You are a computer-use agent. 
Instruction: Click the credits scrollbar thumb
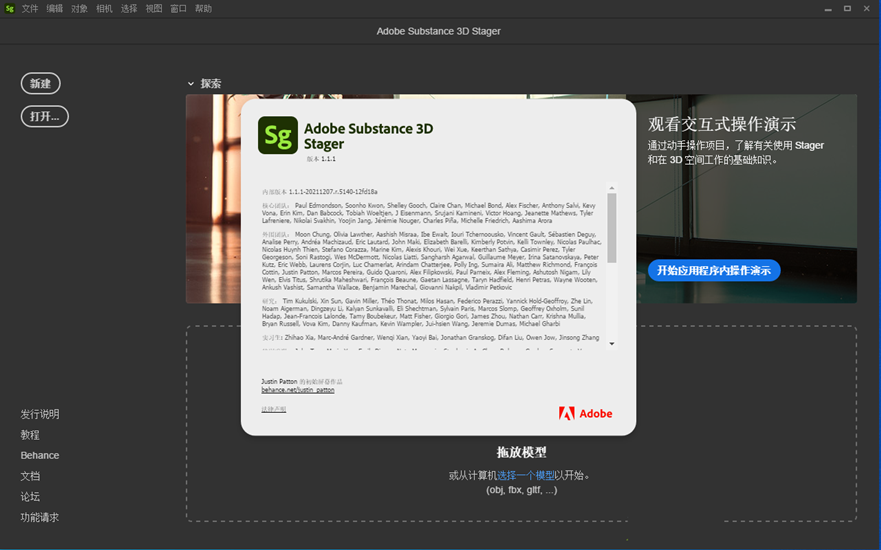[612, 227]
